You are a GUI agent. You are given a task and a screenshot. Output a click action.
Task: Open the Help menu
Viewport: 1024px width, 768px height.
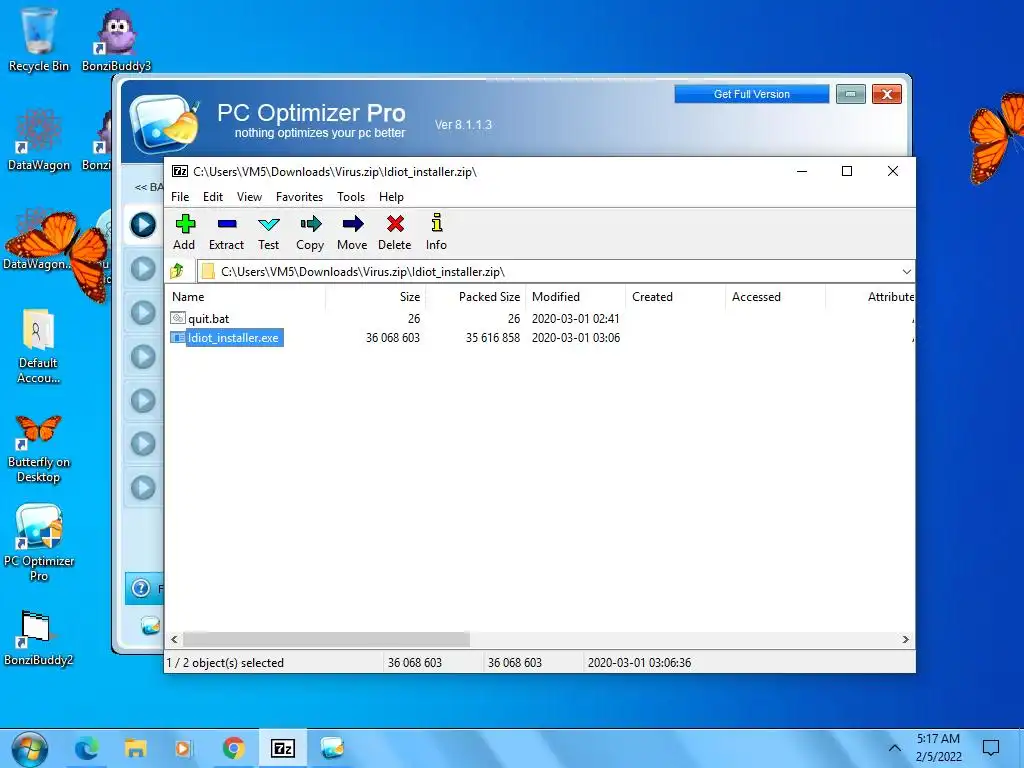click(x=391, y=197)
